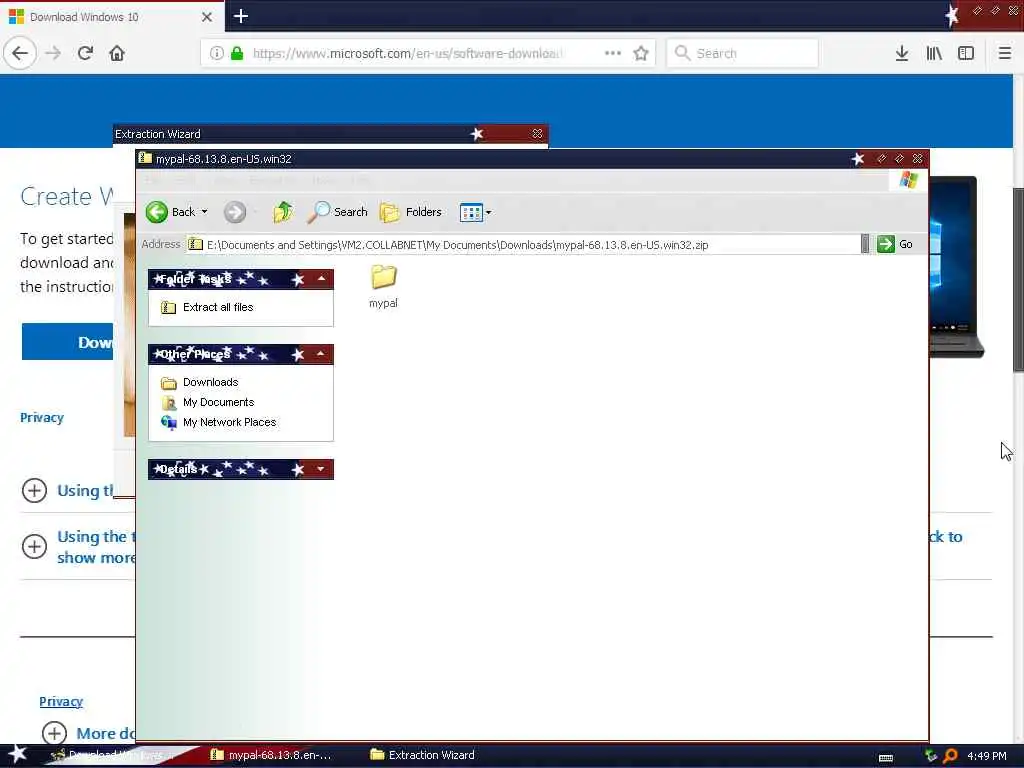Image resolution: width=1024 pixels, height=768 pixels.
Task: Click the Firefox page vertical scrollbar
Action: tap(1018, 280)
